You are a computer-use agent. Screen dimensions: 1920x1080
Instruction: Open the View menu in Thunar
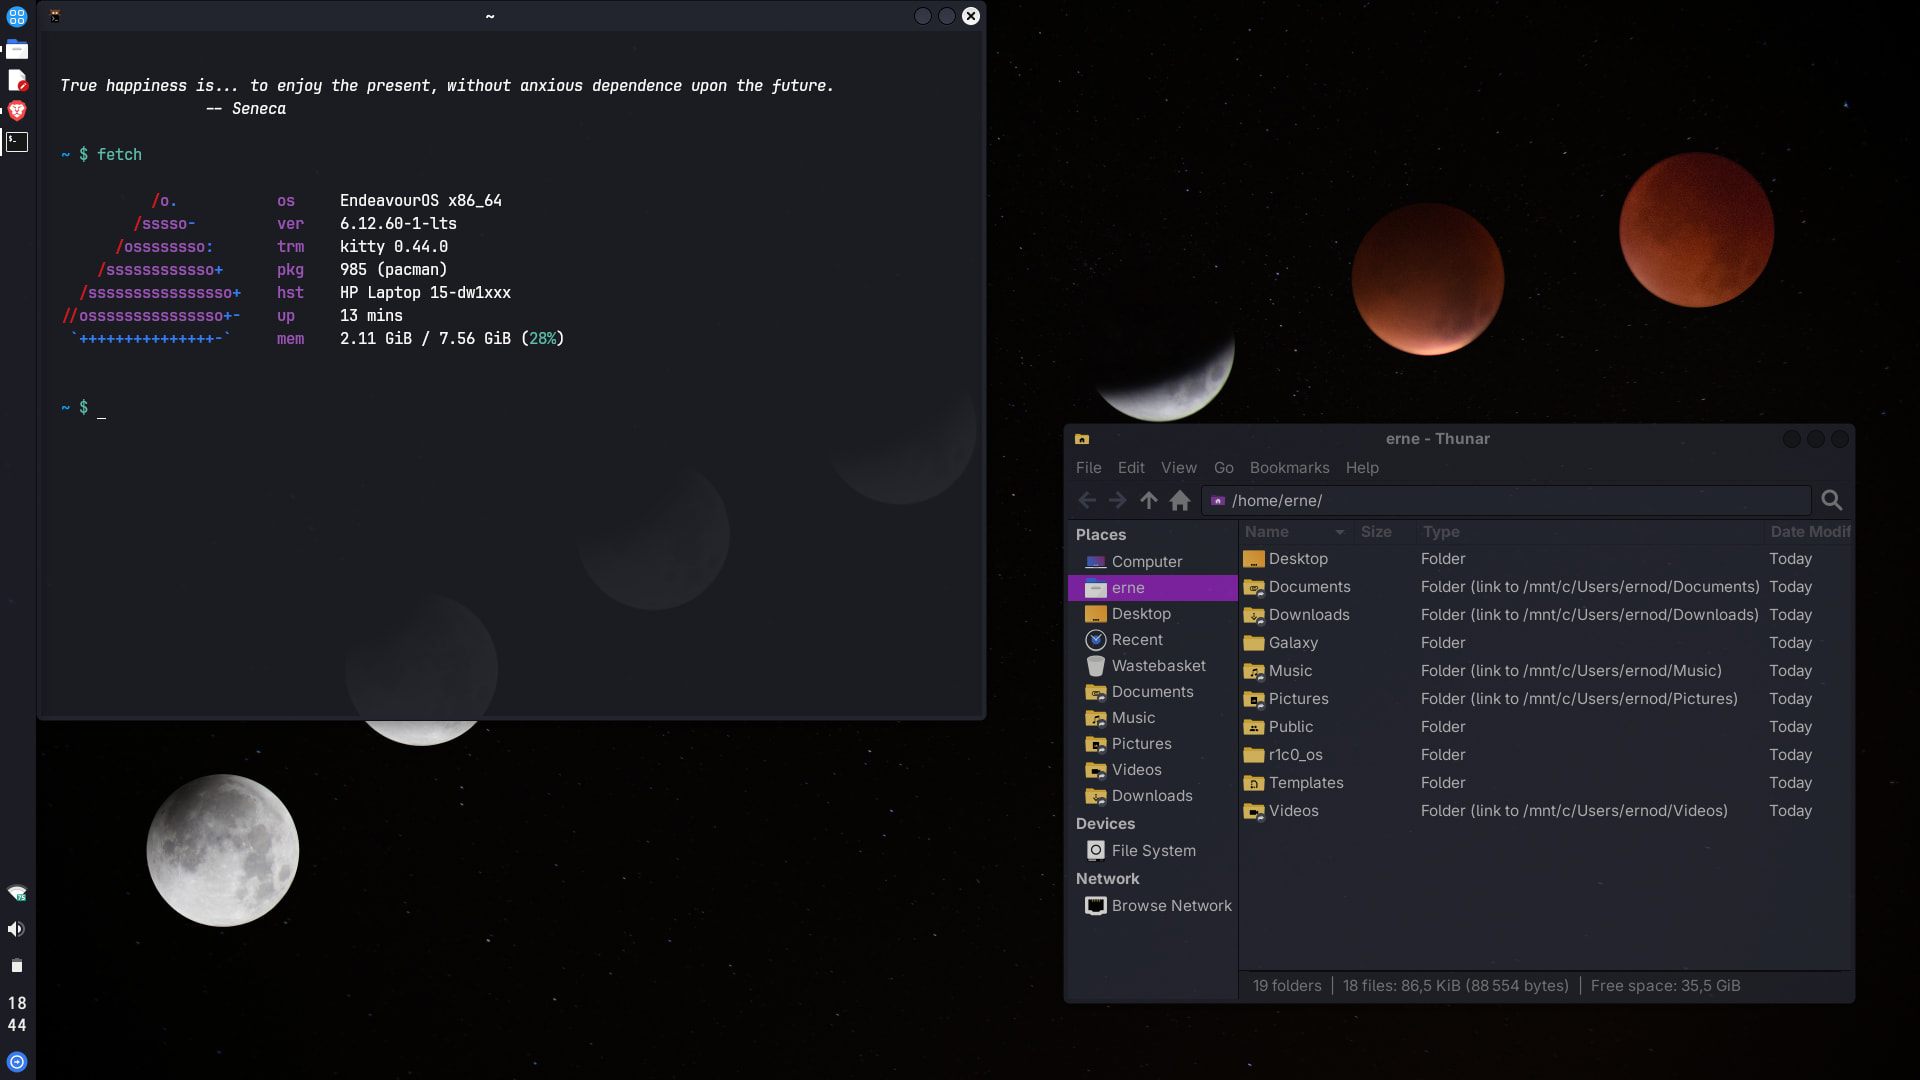(1178, 468)
